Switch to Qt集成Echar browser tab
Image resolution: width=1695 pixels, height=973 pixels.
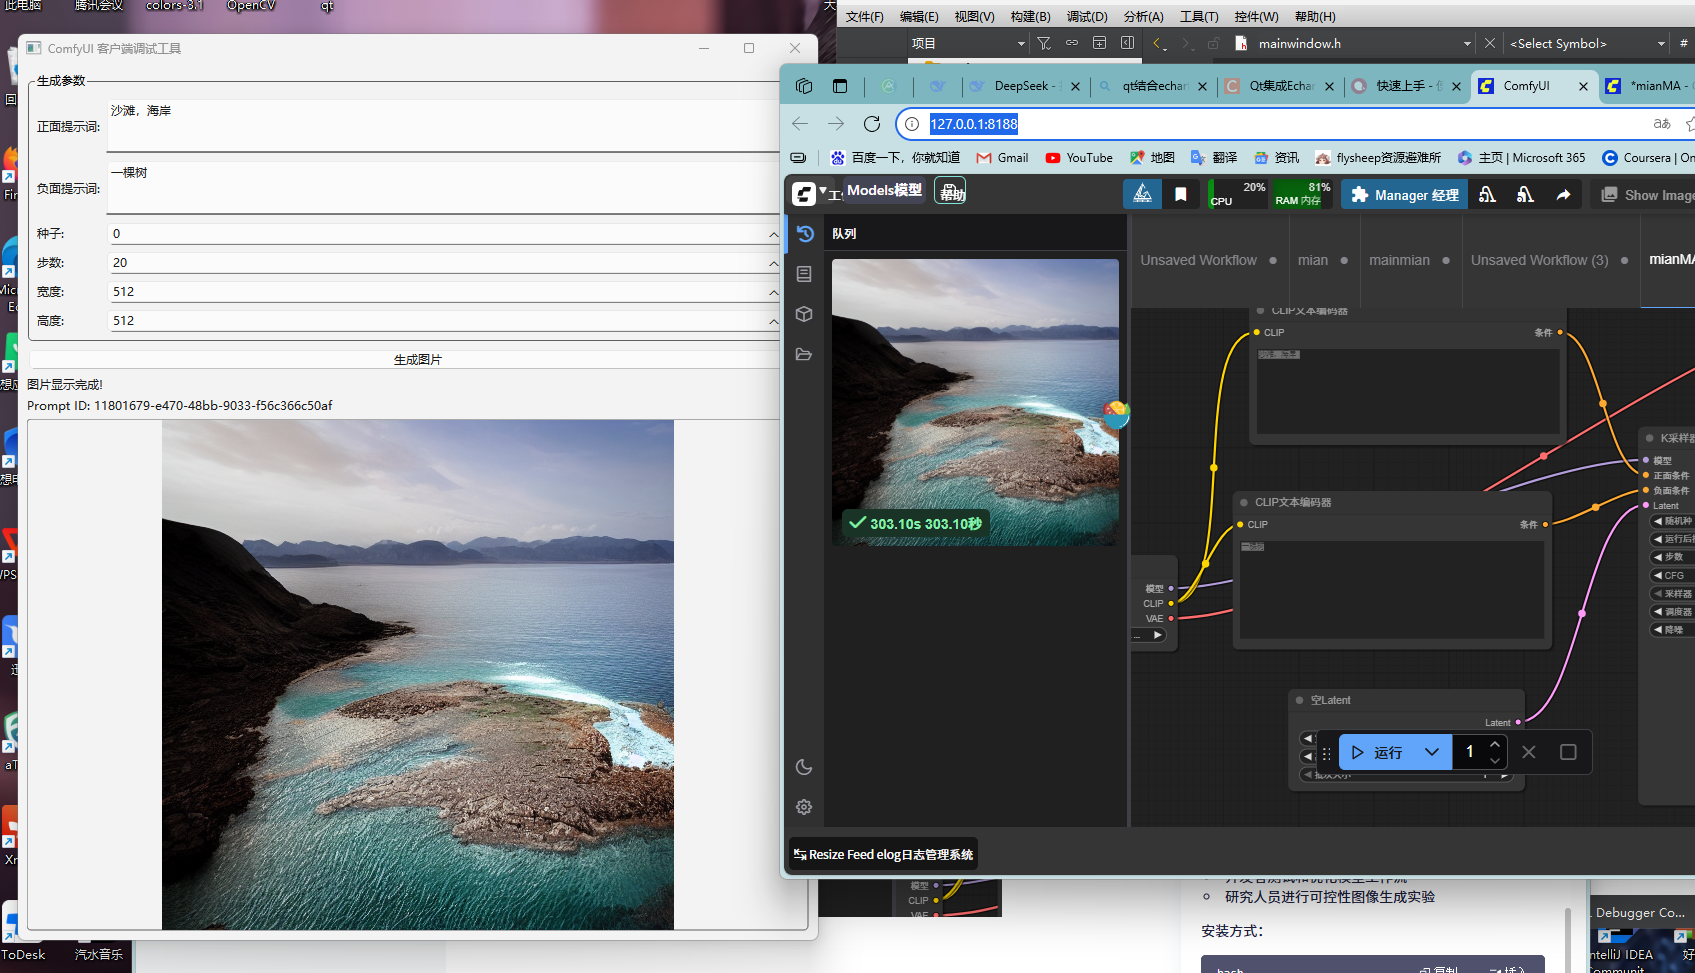point(1279,86)
